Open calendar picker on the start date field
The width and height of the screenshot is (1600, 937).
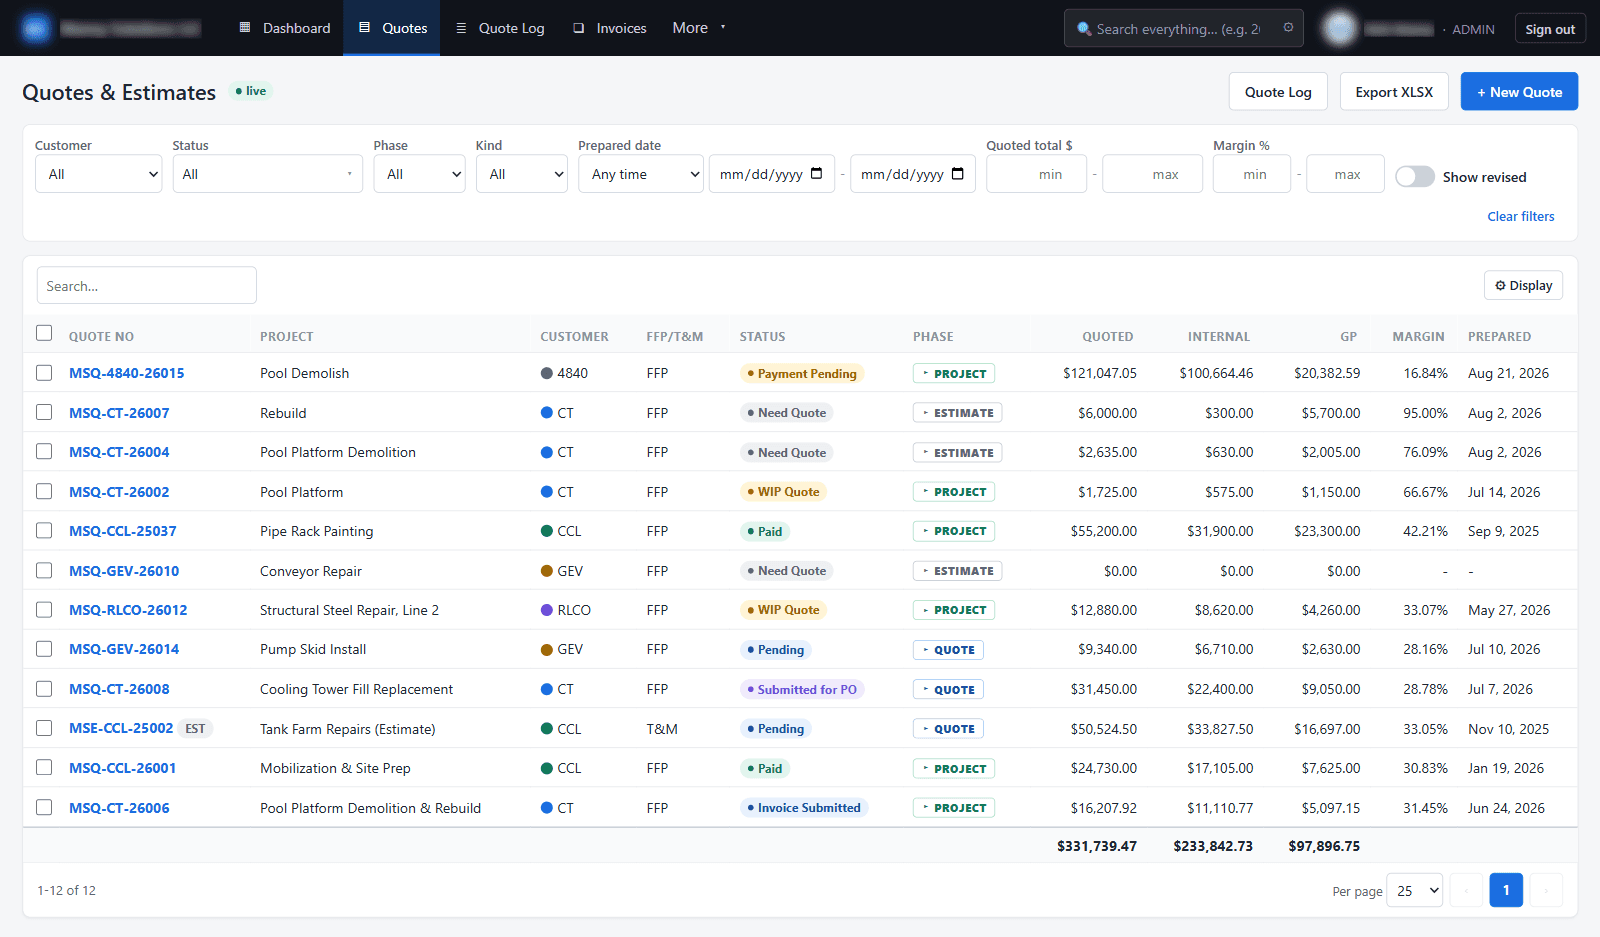pyautogui.click(x=817, y=174)
